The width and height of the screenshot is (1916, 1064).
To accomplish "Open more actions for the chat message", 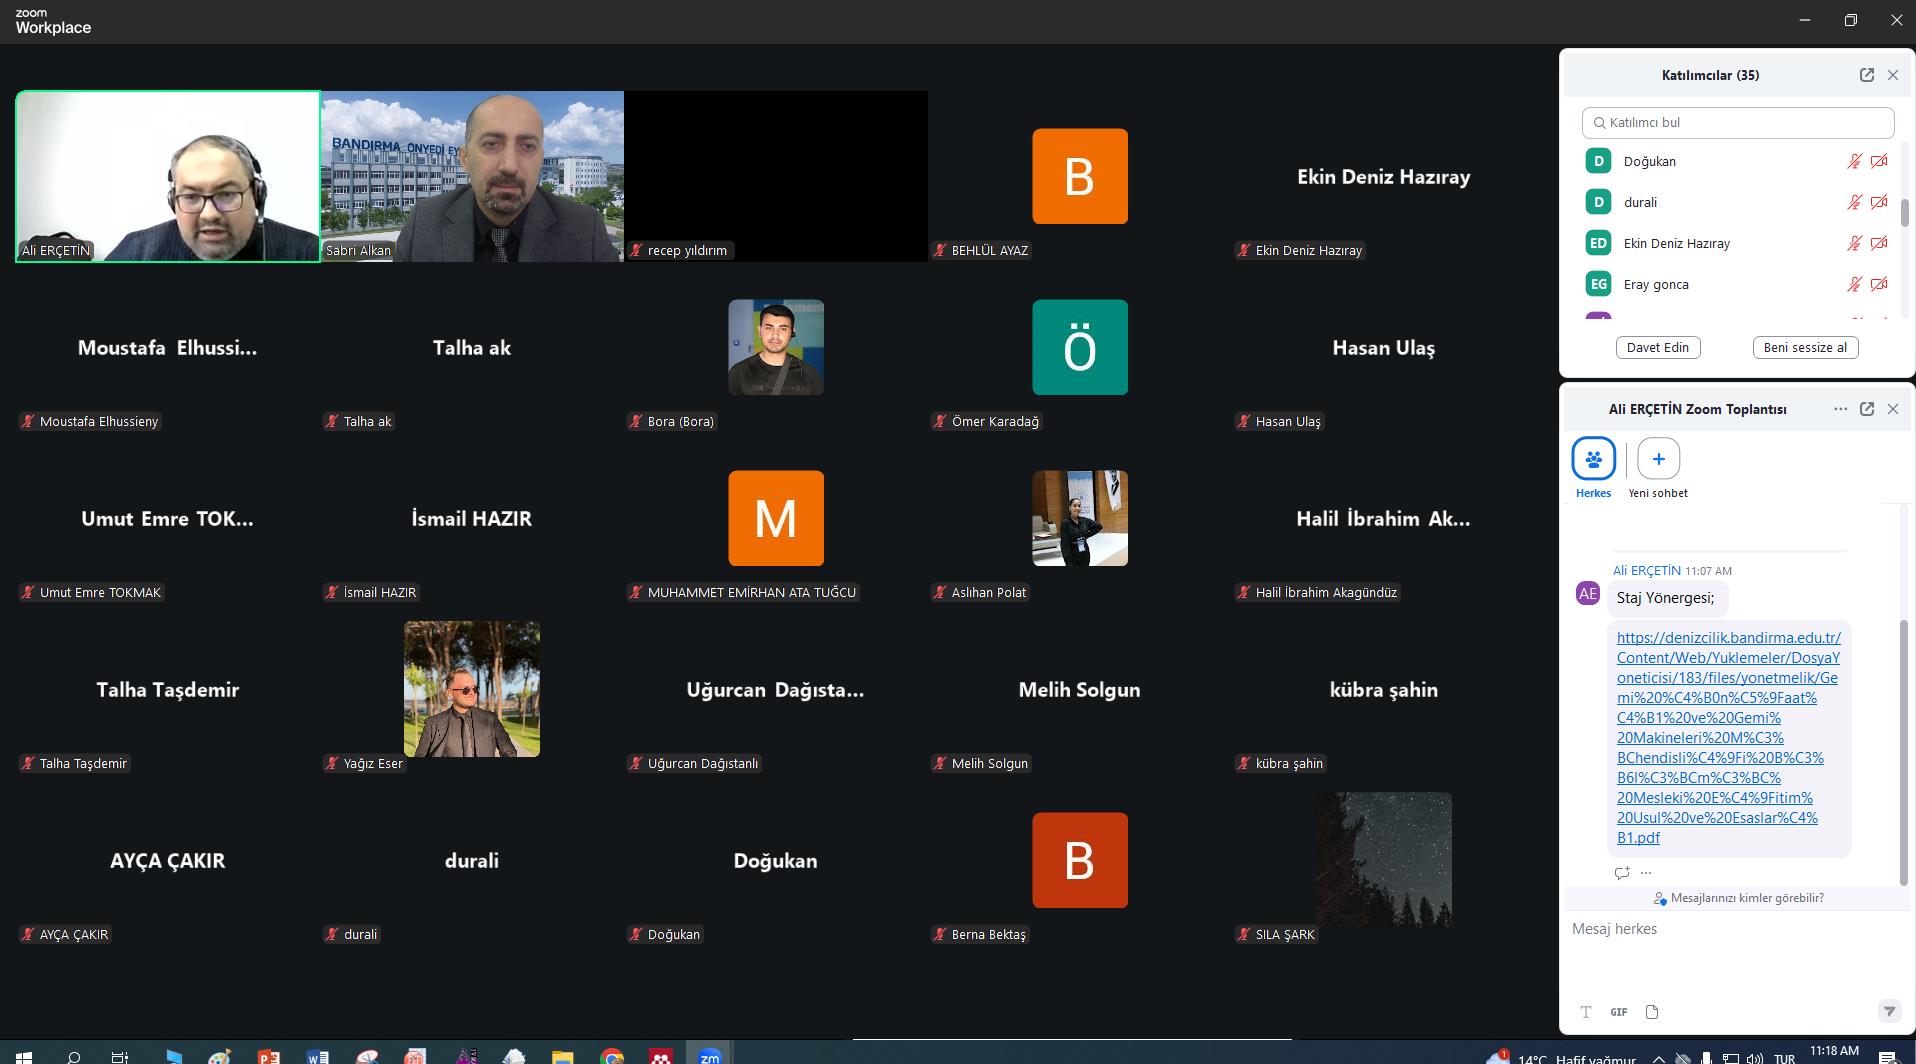I will pos(1646,873).
